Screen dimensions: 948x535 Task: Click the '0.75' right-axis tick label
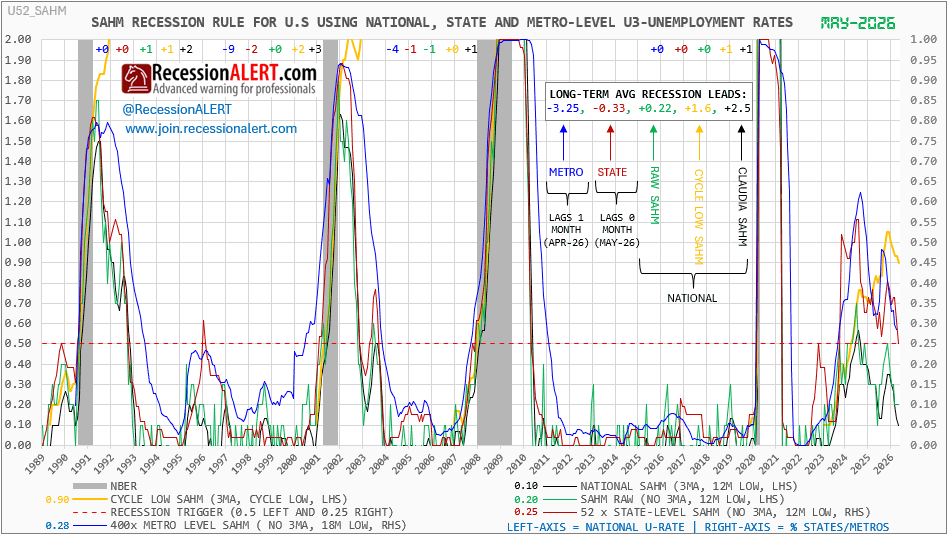click(x=924, y=141)
